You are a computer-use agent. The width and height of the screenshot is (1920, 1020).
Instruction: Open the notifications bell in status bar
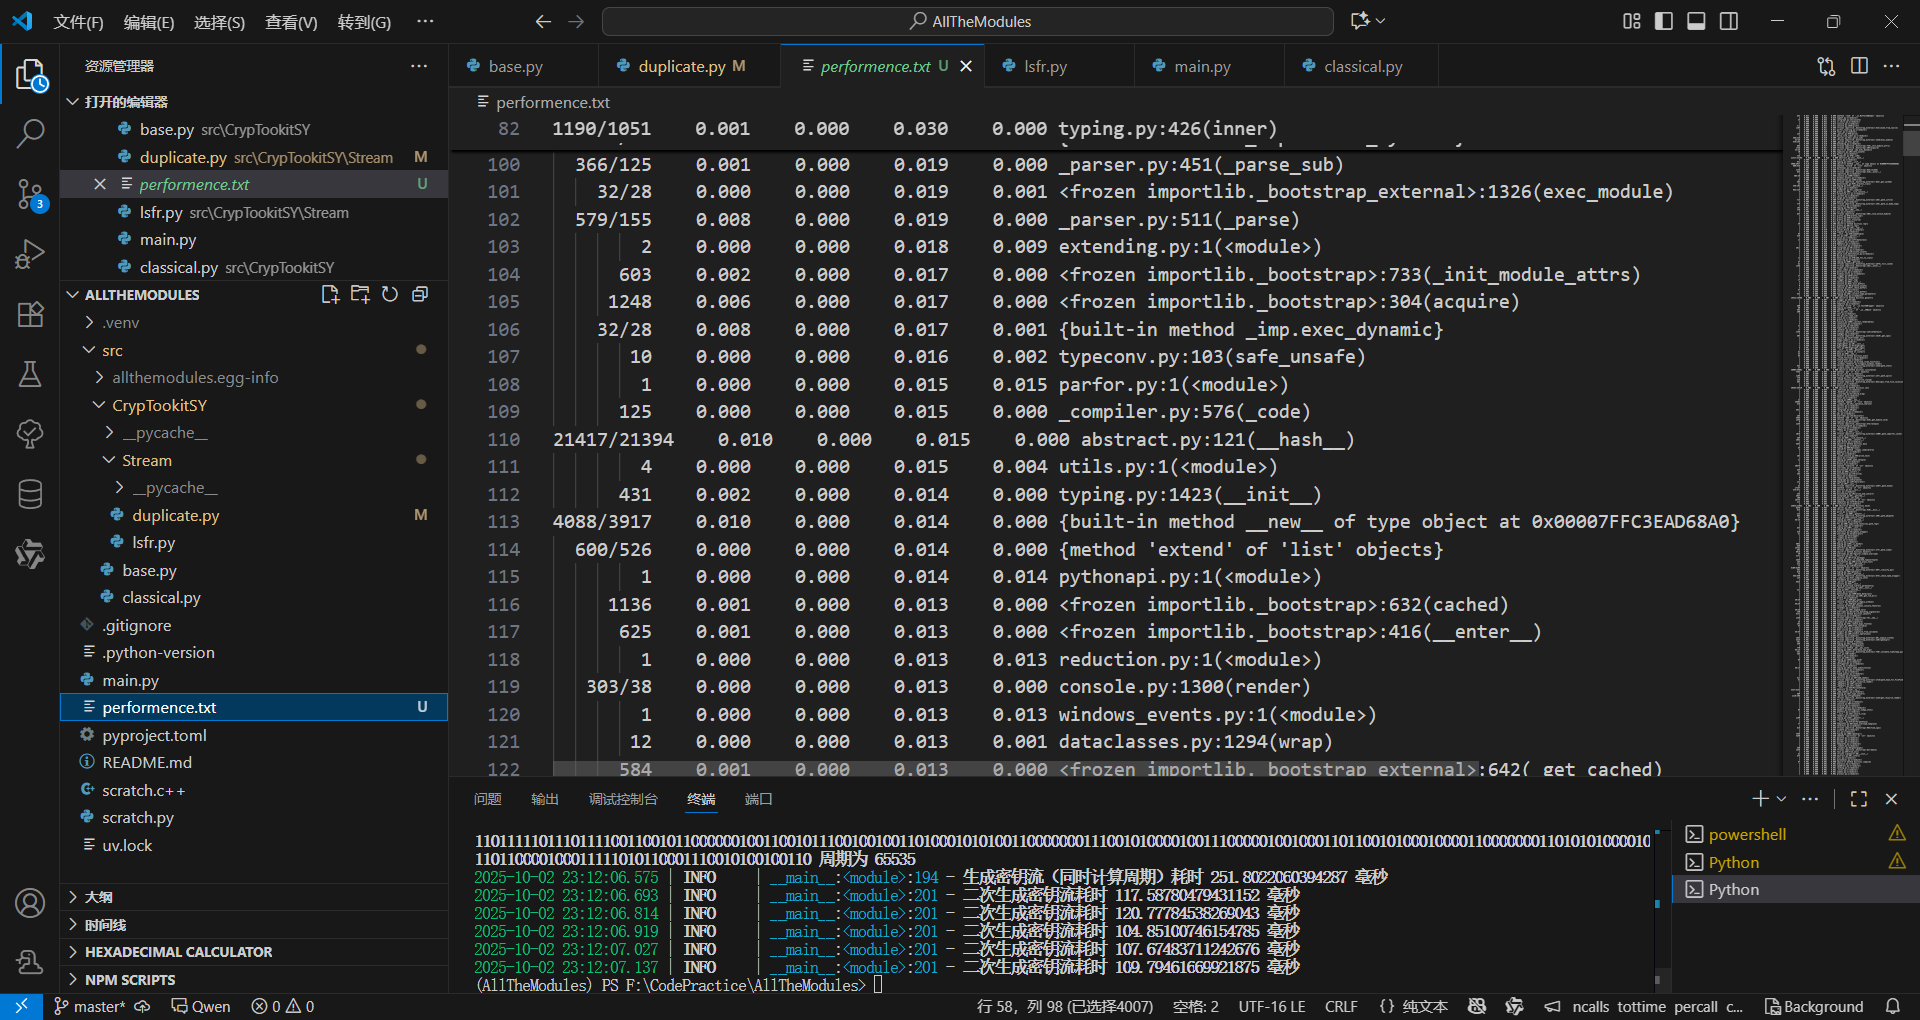coord(1892,1006)
